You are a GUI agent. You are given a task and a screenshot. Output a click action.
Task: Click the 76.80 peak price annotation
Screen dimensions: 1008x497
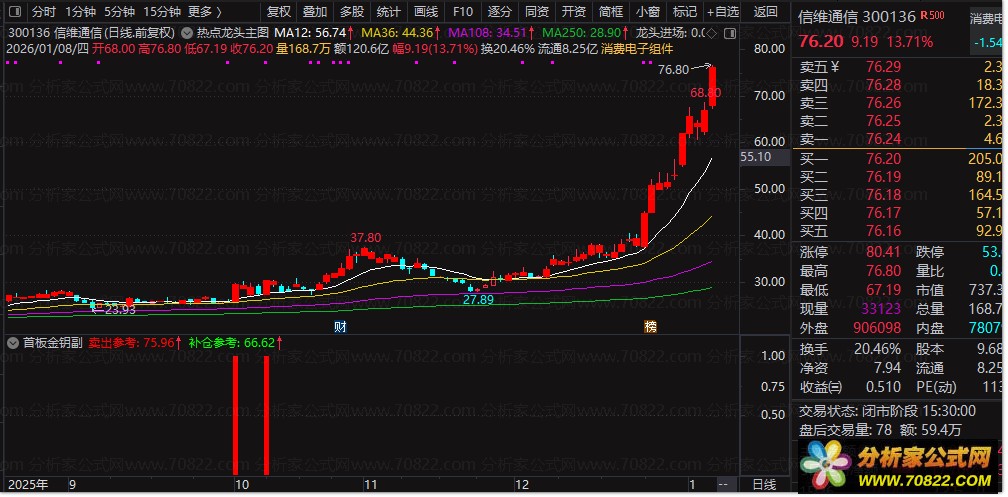[673, 70]
